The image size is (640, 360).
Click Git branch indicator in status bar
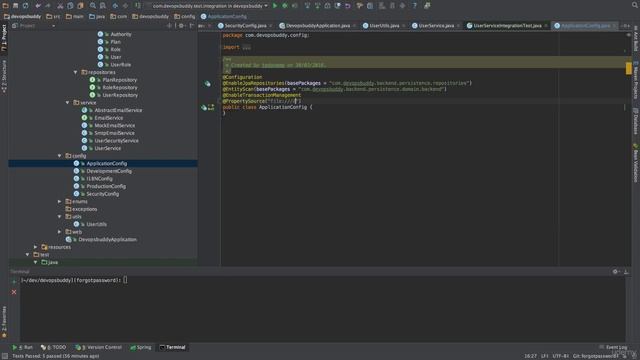click(596, 356)
